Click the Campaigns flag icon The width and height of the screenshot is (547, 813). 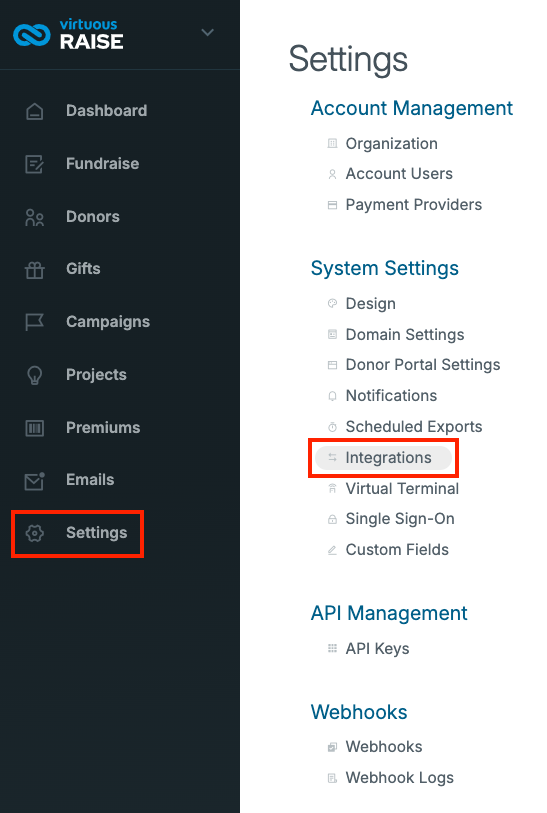35,322
